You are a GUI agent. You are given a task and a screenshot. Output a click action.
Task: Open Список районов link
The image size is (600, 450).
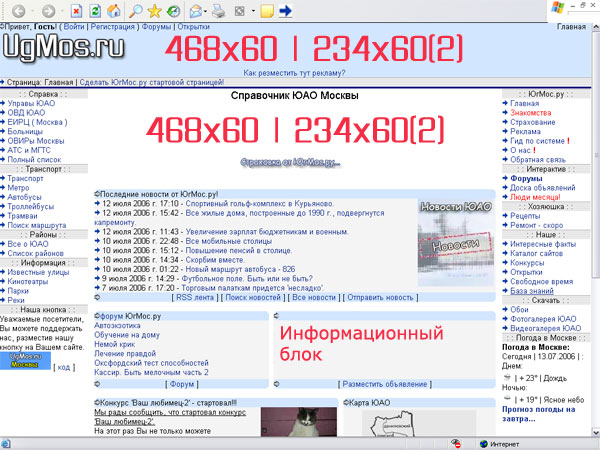[35, 253]
